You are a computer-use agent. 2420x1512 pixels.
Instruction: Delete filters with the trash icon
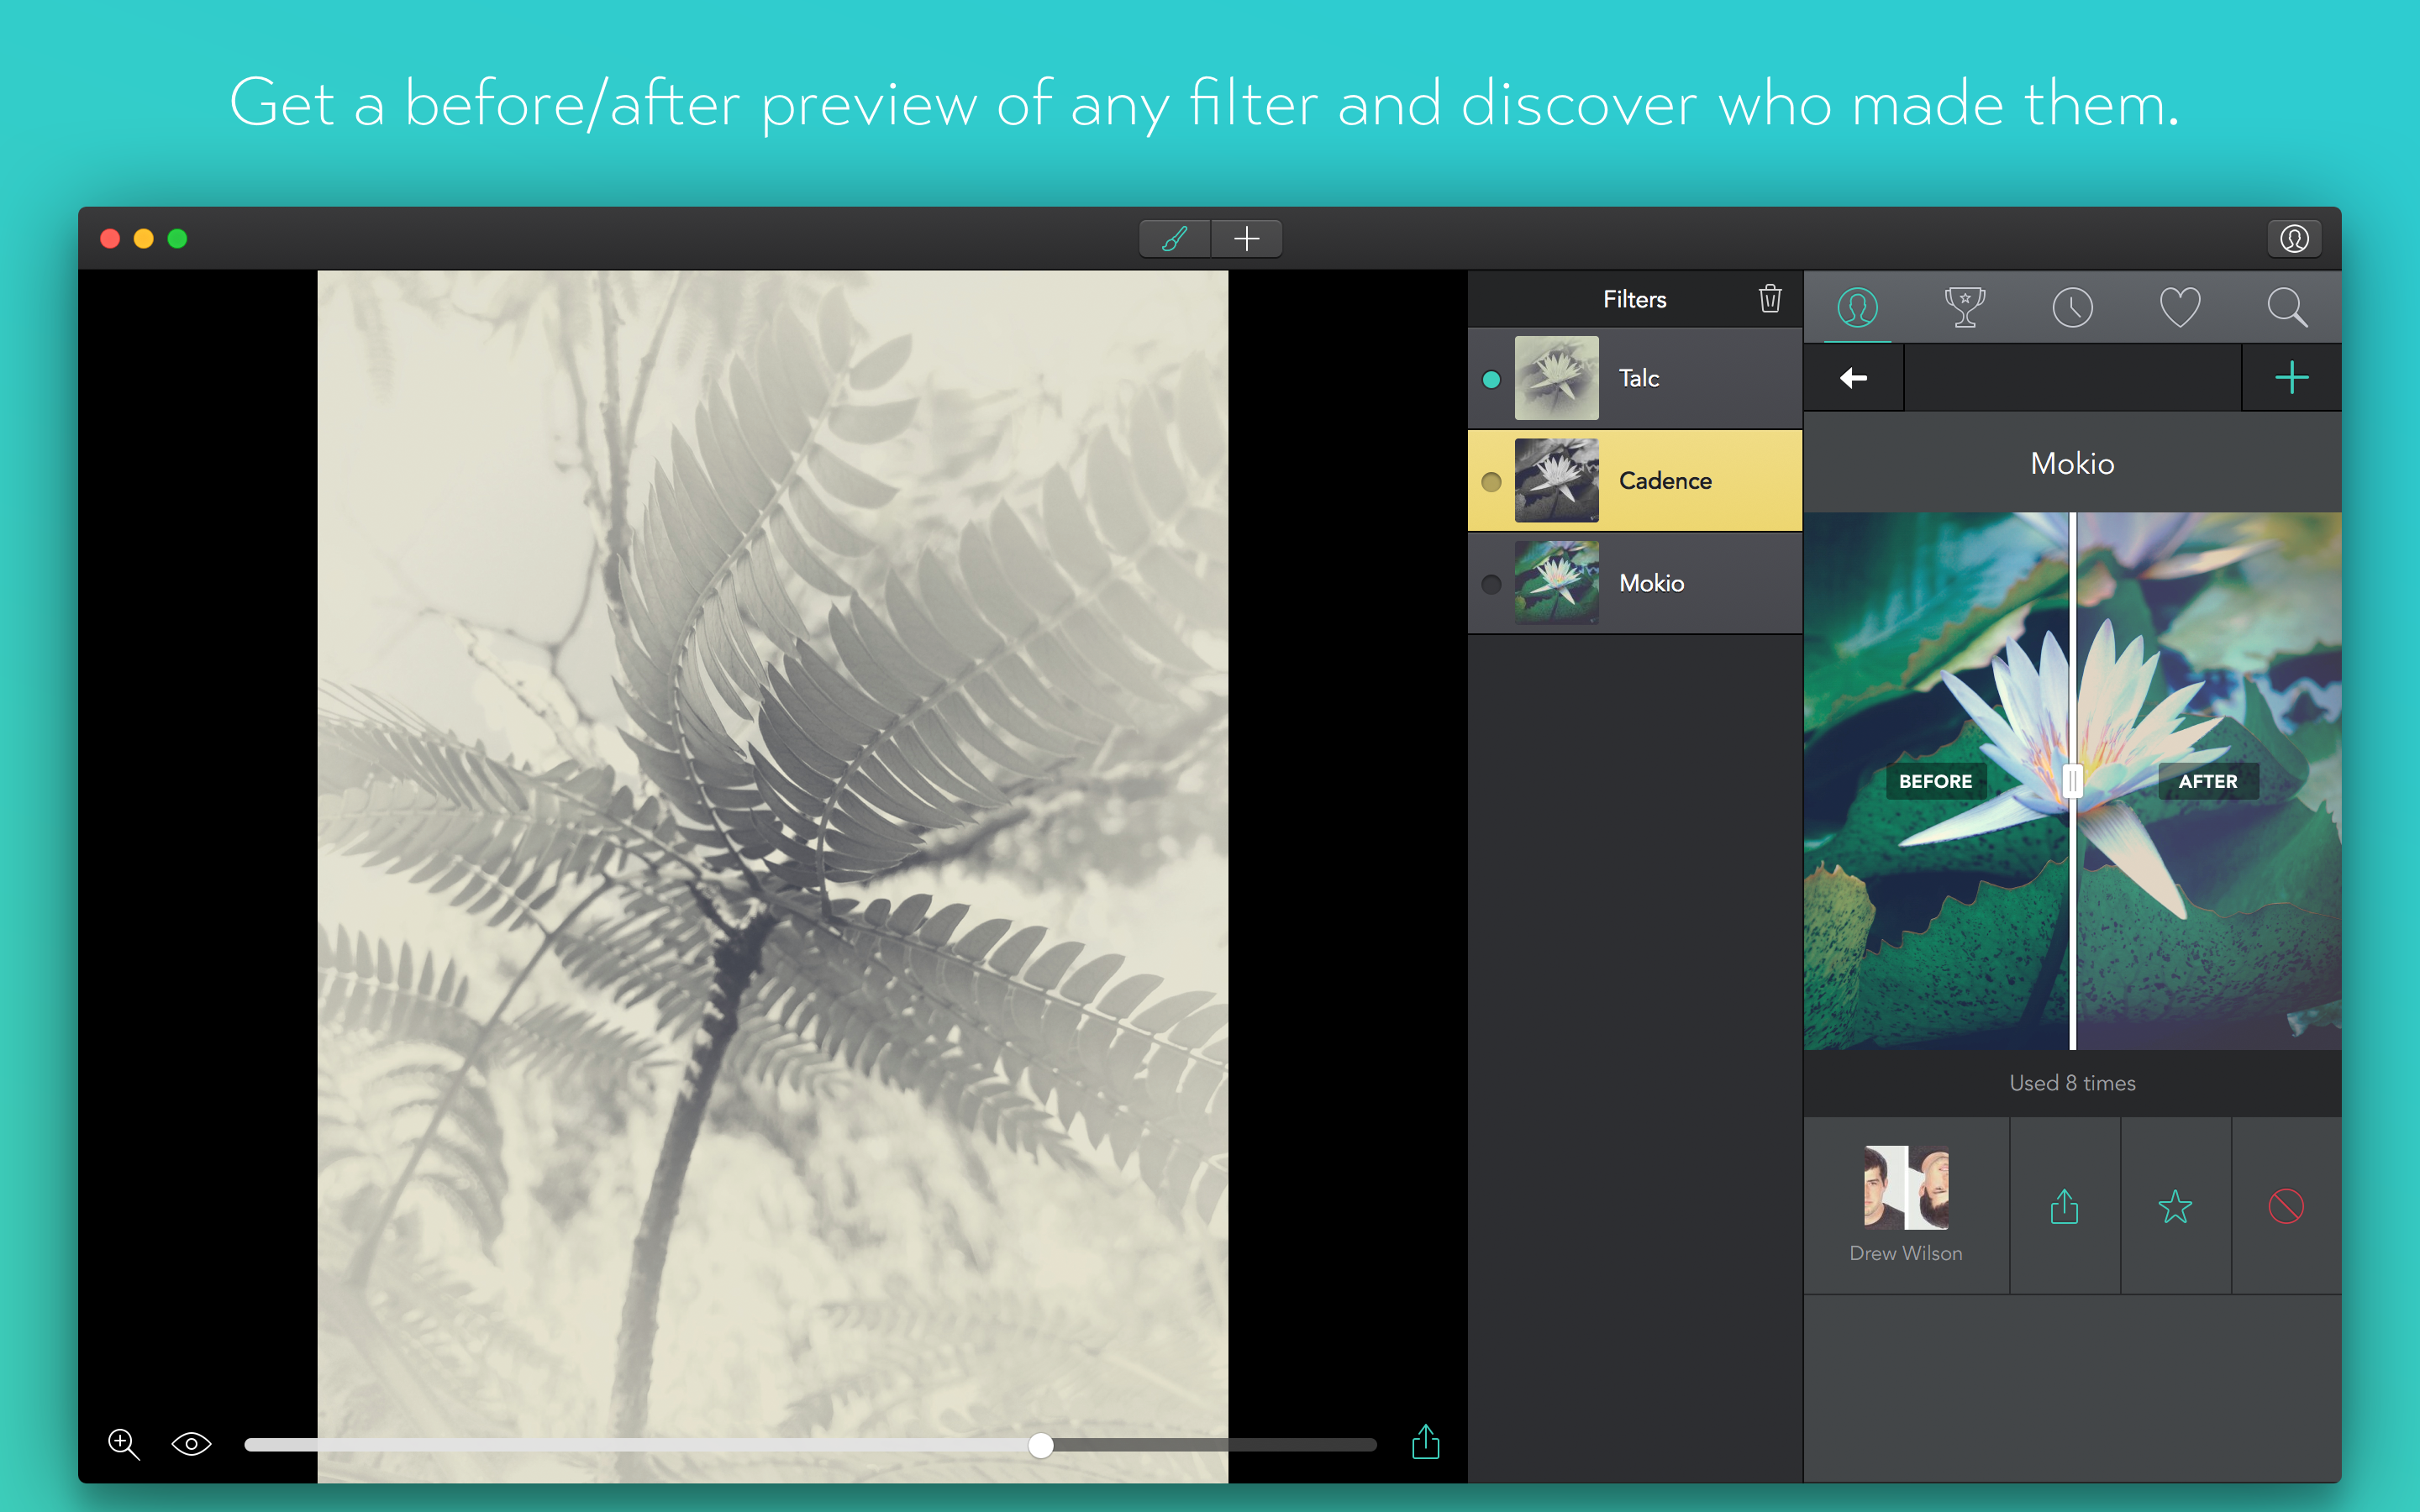[1769, 298]
